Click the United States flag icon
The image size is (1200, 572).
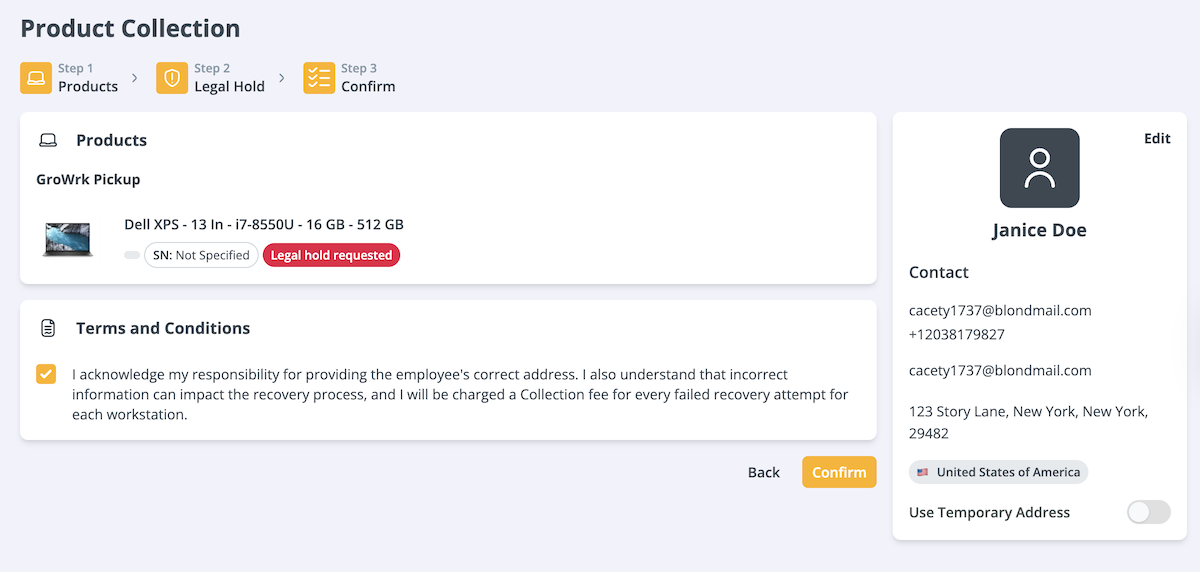point(922,472)
